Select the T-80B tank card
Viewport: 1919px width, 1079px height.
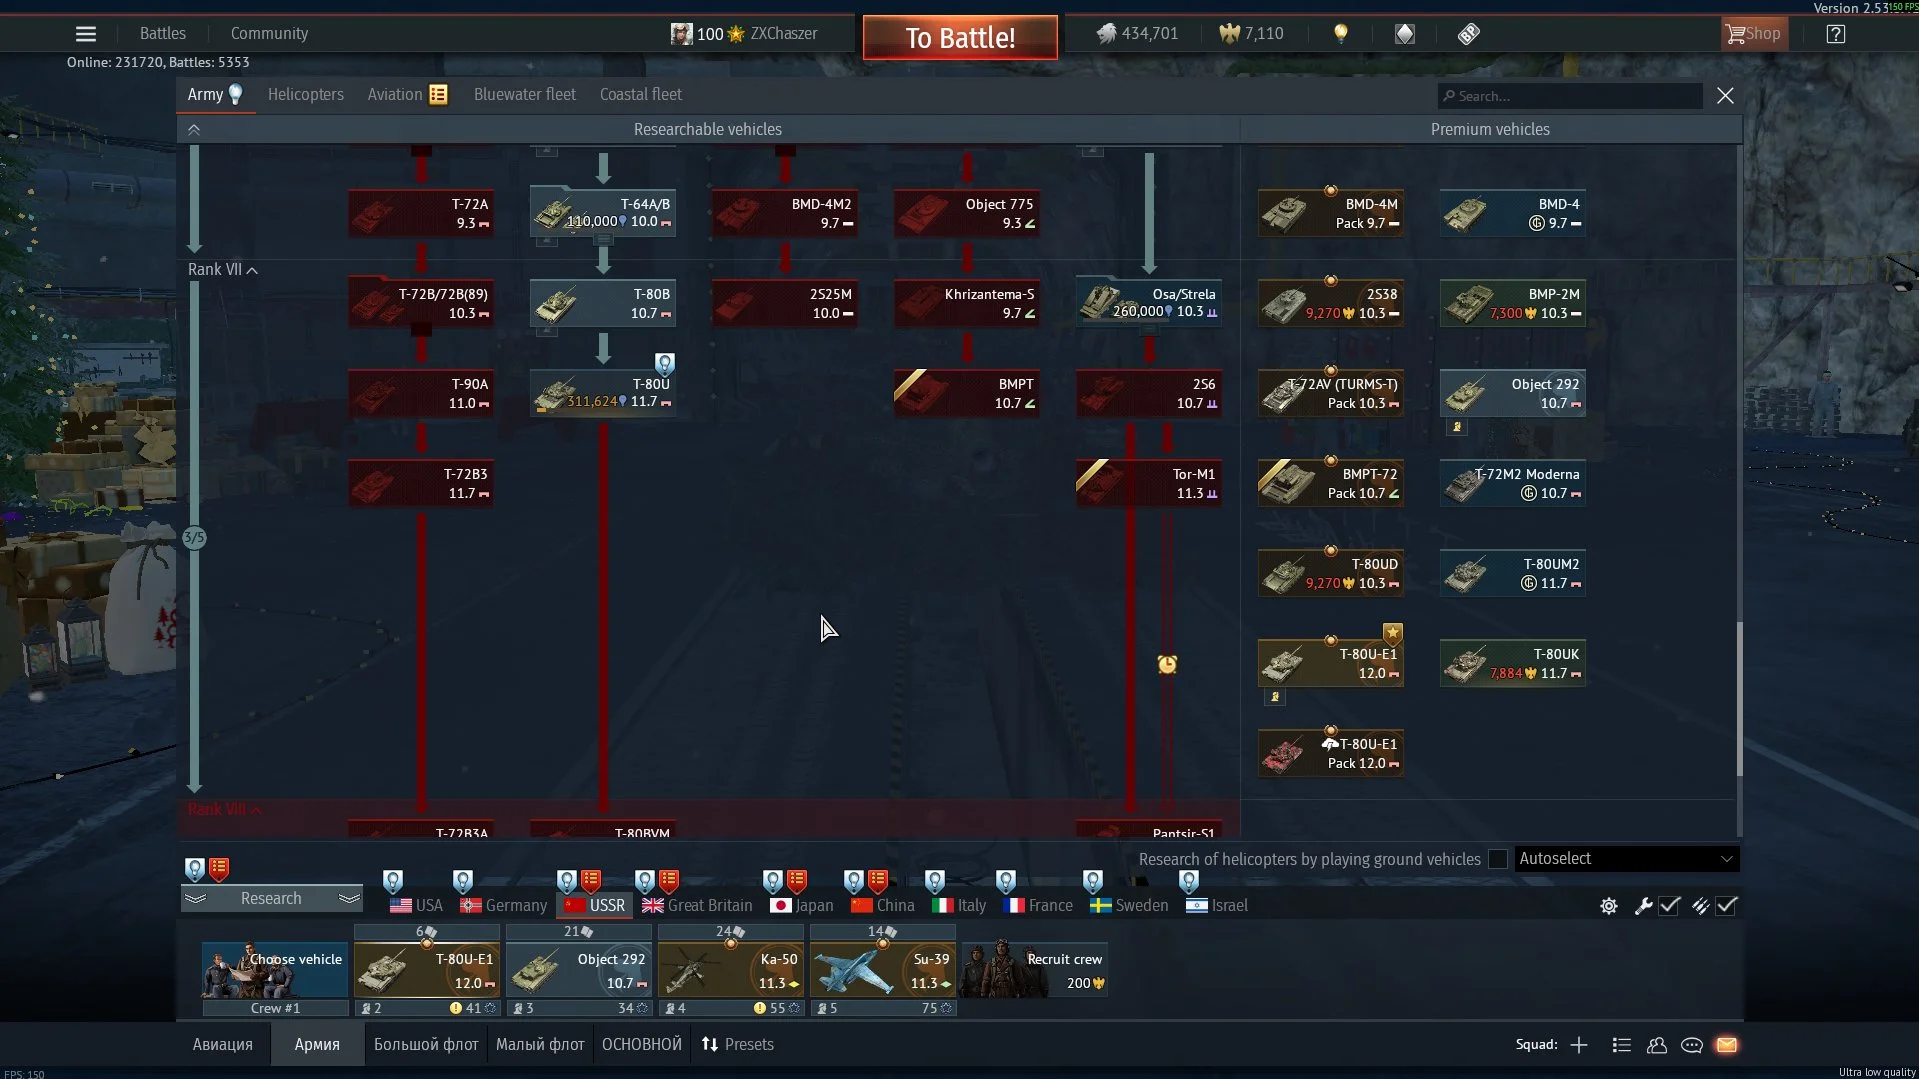(602, 303)
